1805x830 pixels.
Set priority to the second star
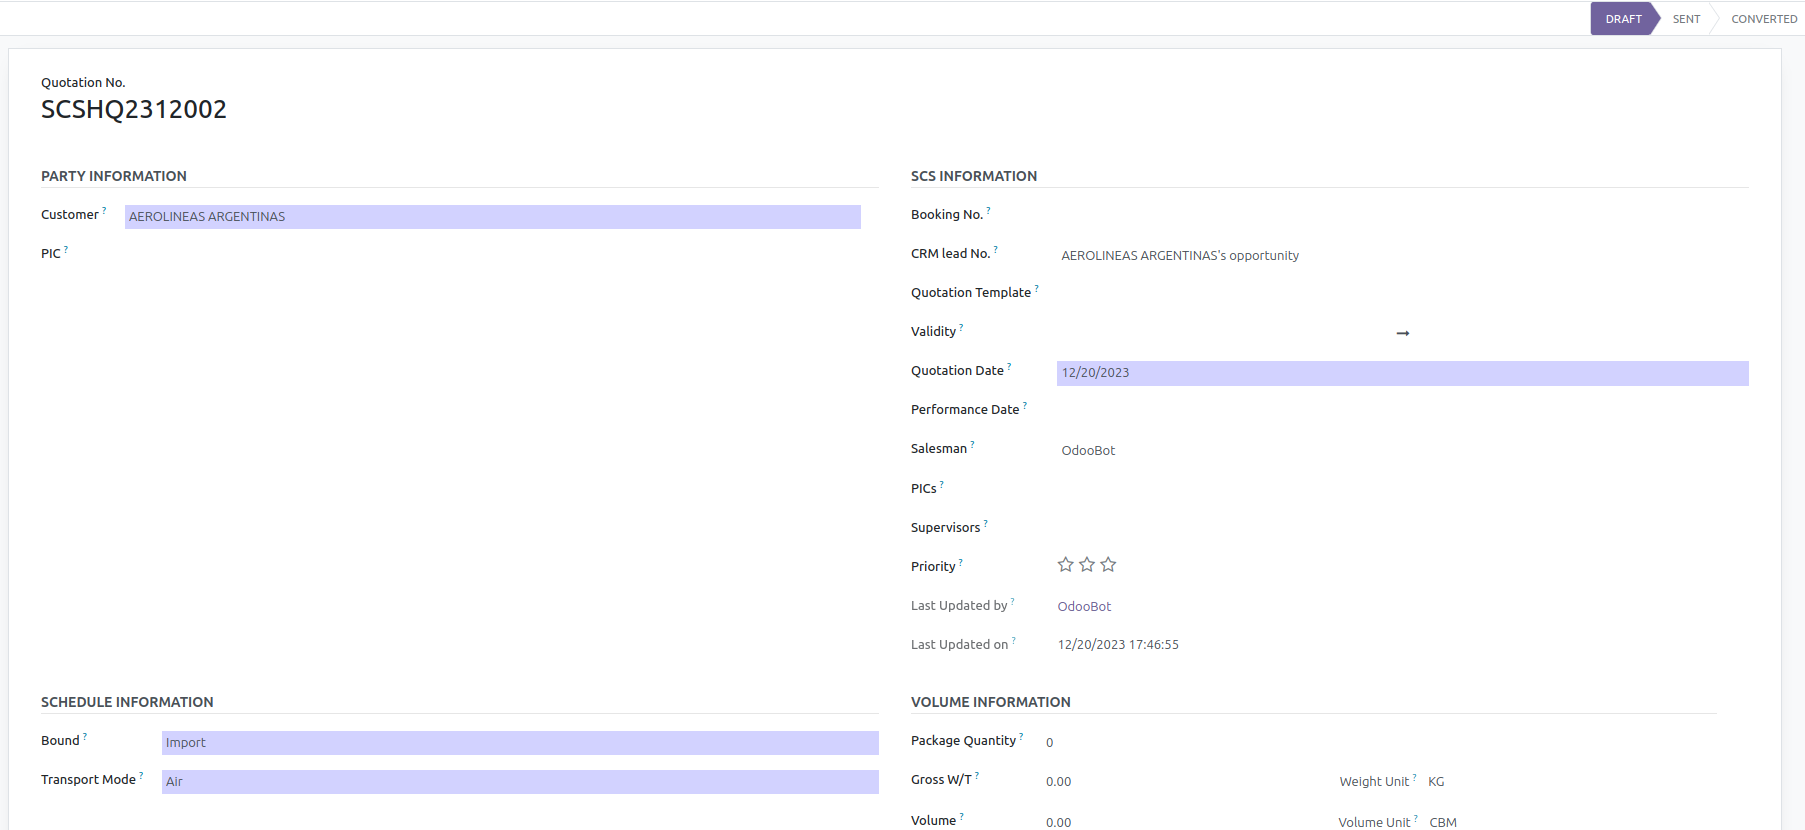point(1087,565)
